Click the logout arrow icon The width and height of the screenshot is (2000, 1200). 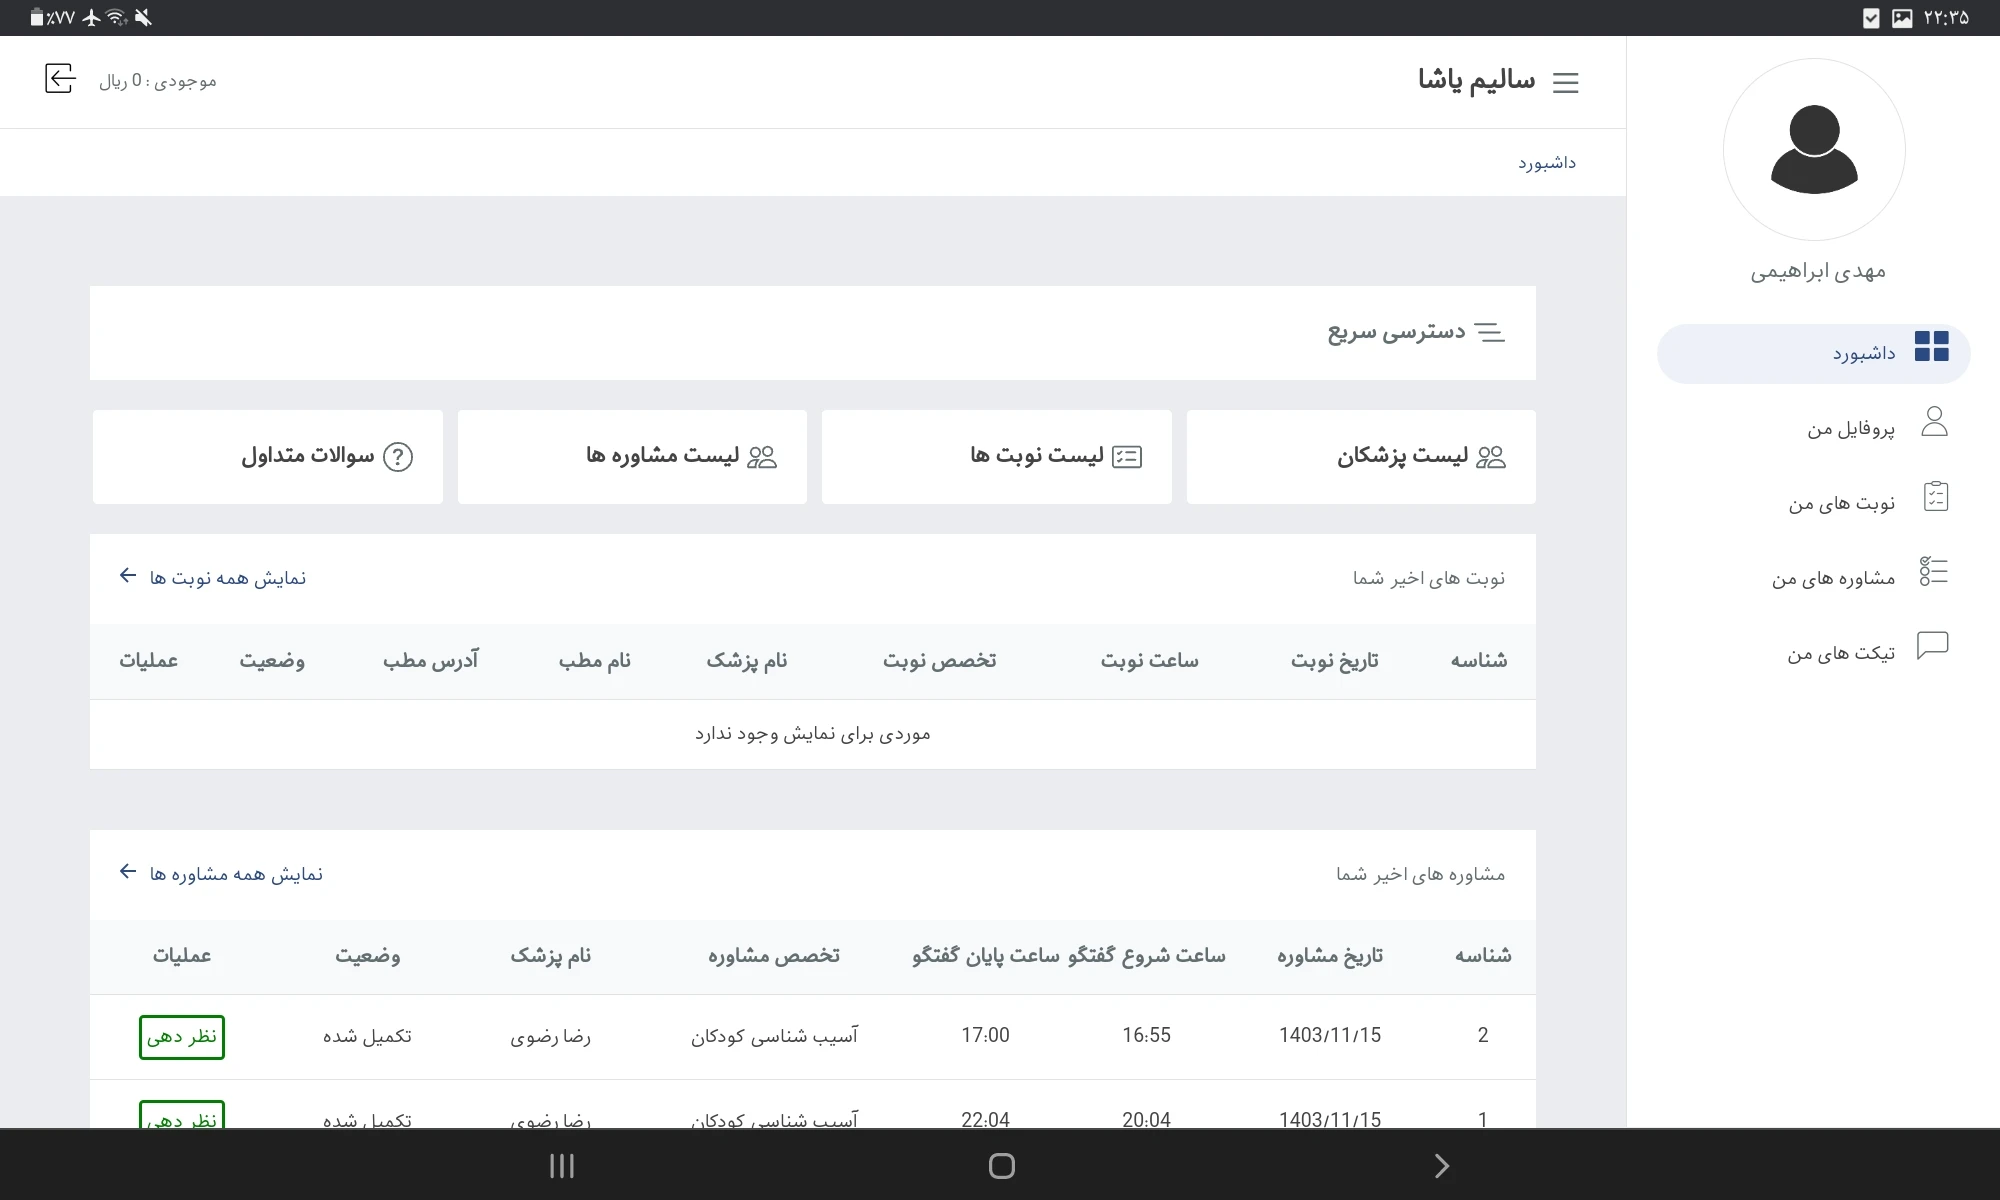[x=60, y=79]
